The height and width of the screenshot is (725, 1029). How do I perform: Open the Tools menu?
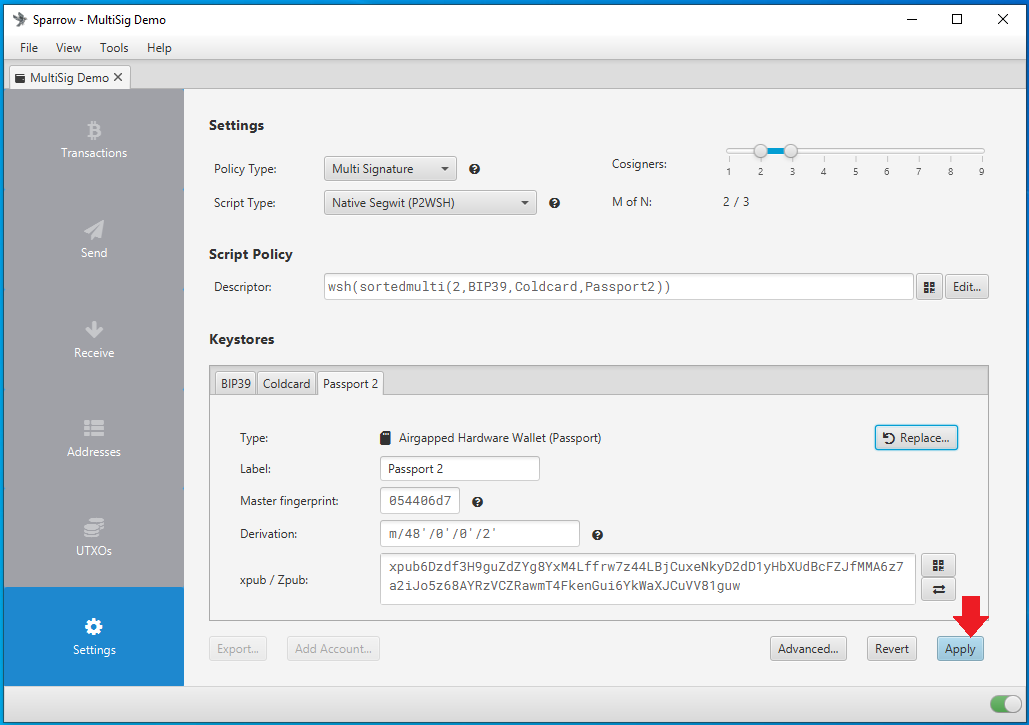[x=114, y=48]
